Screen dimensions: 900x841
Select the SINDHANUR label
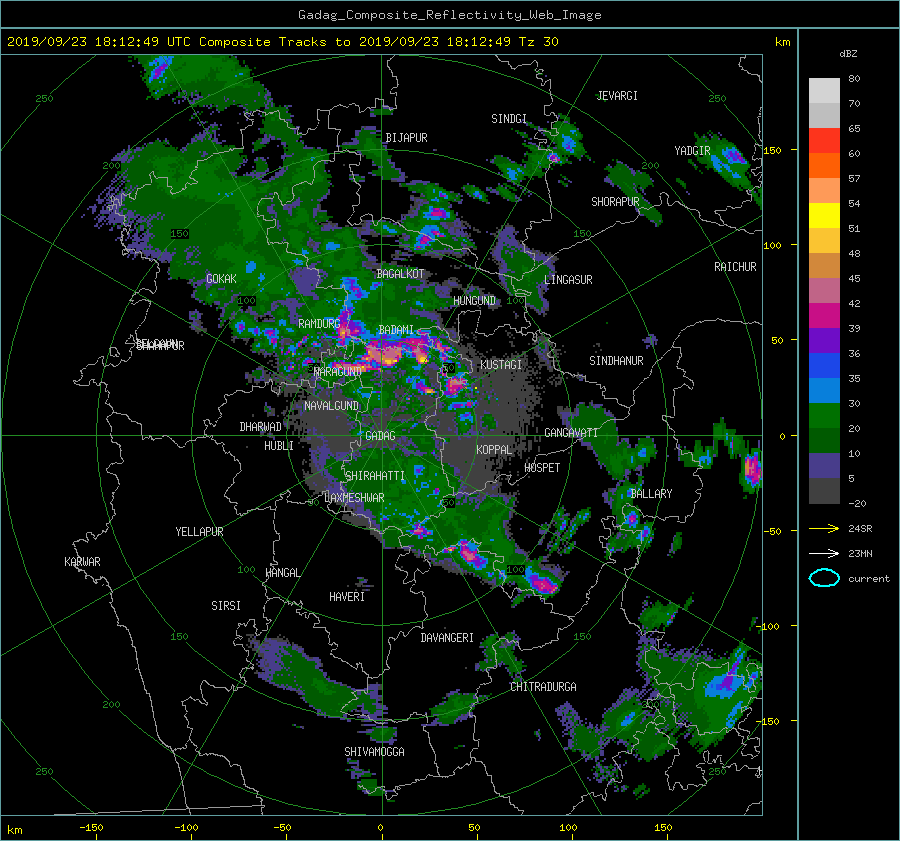pos(616,361)
